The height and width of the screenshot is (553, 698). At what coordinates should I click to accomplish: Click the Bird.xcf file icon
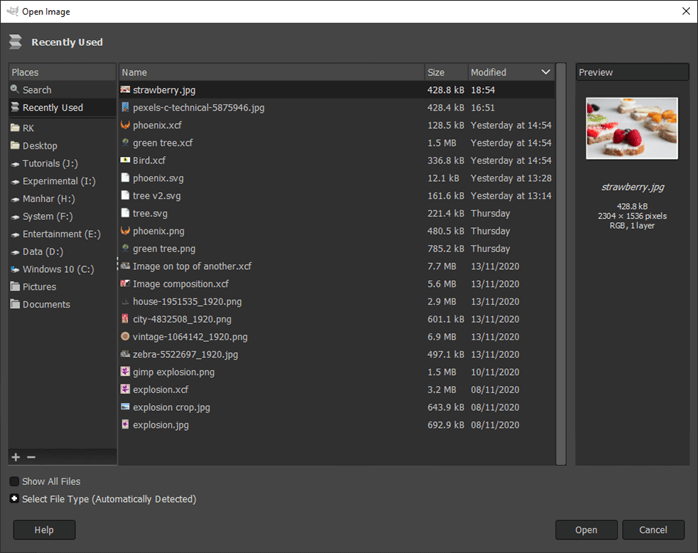coord(125,160)
